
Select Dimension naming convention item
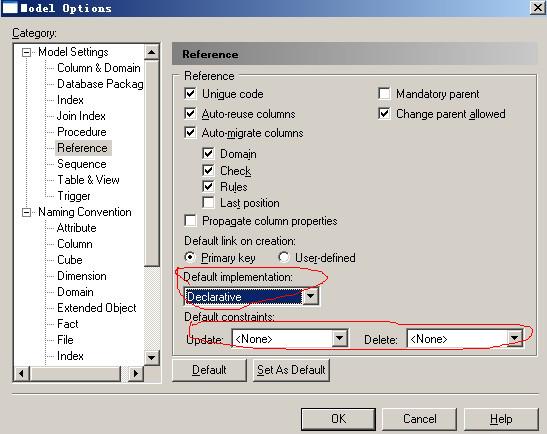pyautogui.click(x=82, y=276)
